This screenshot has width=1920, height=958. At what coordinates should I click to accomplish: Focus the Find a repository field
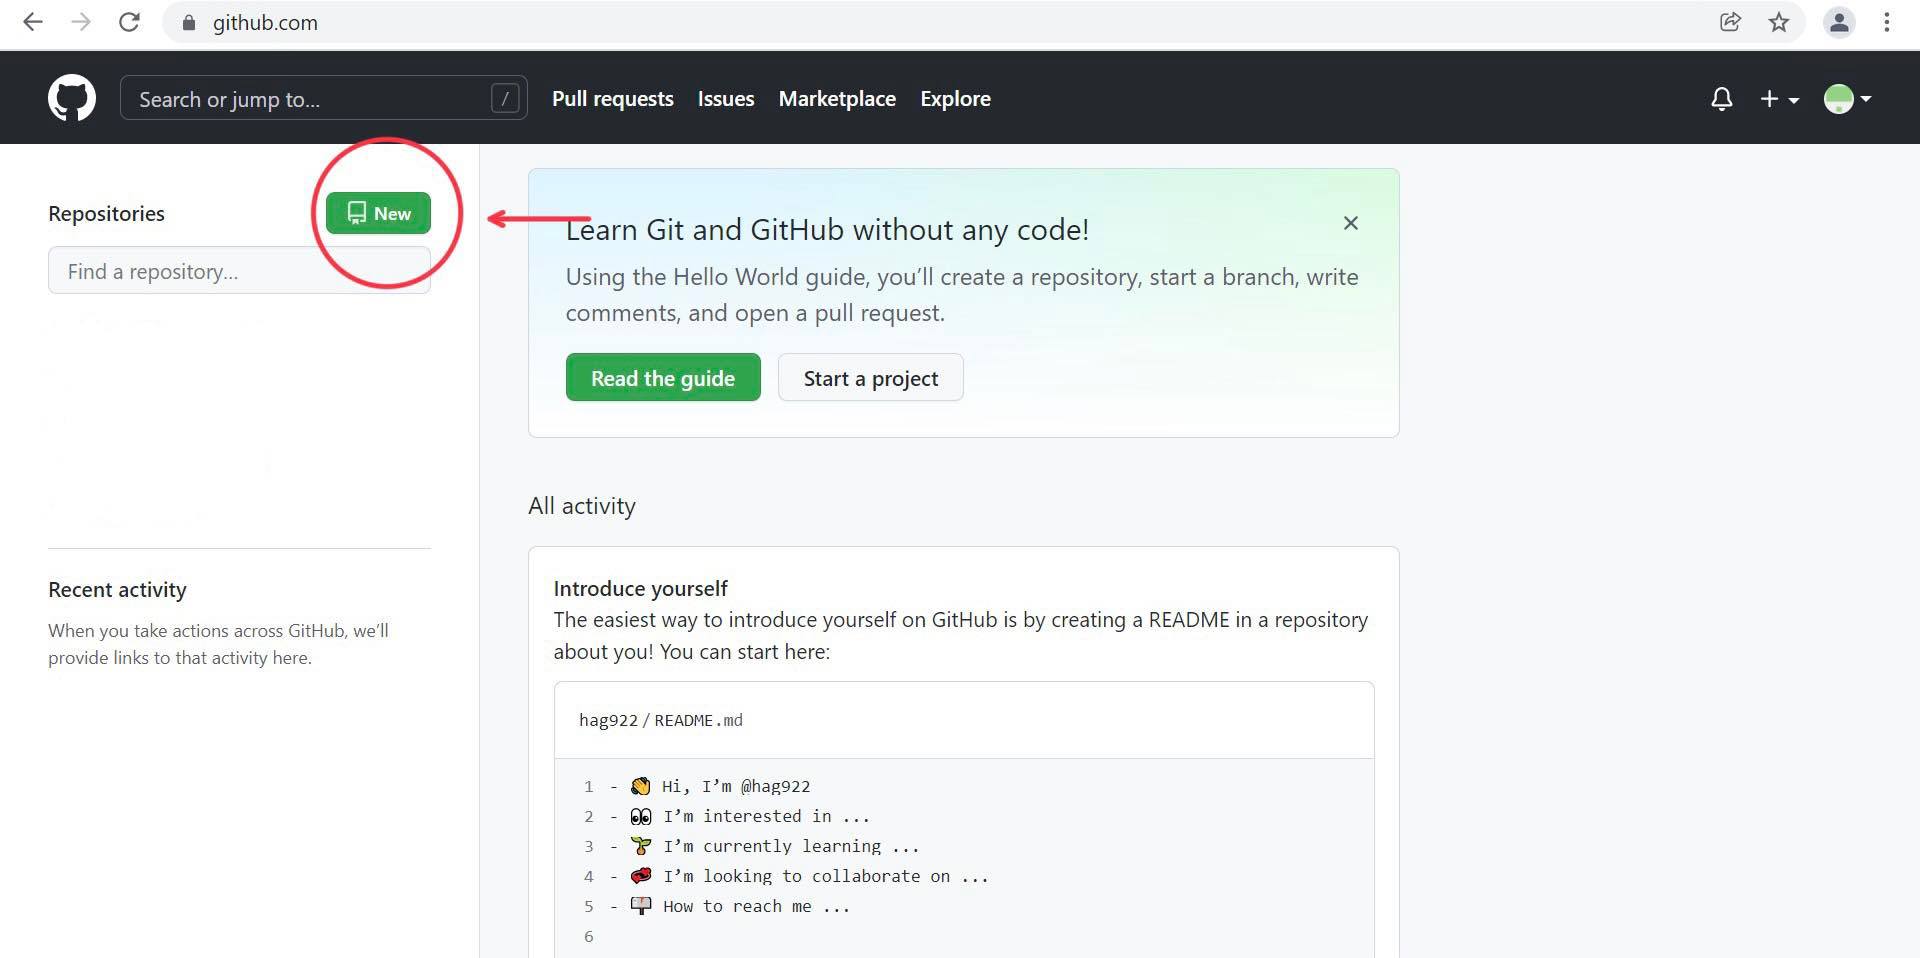(x=239, y=271)
